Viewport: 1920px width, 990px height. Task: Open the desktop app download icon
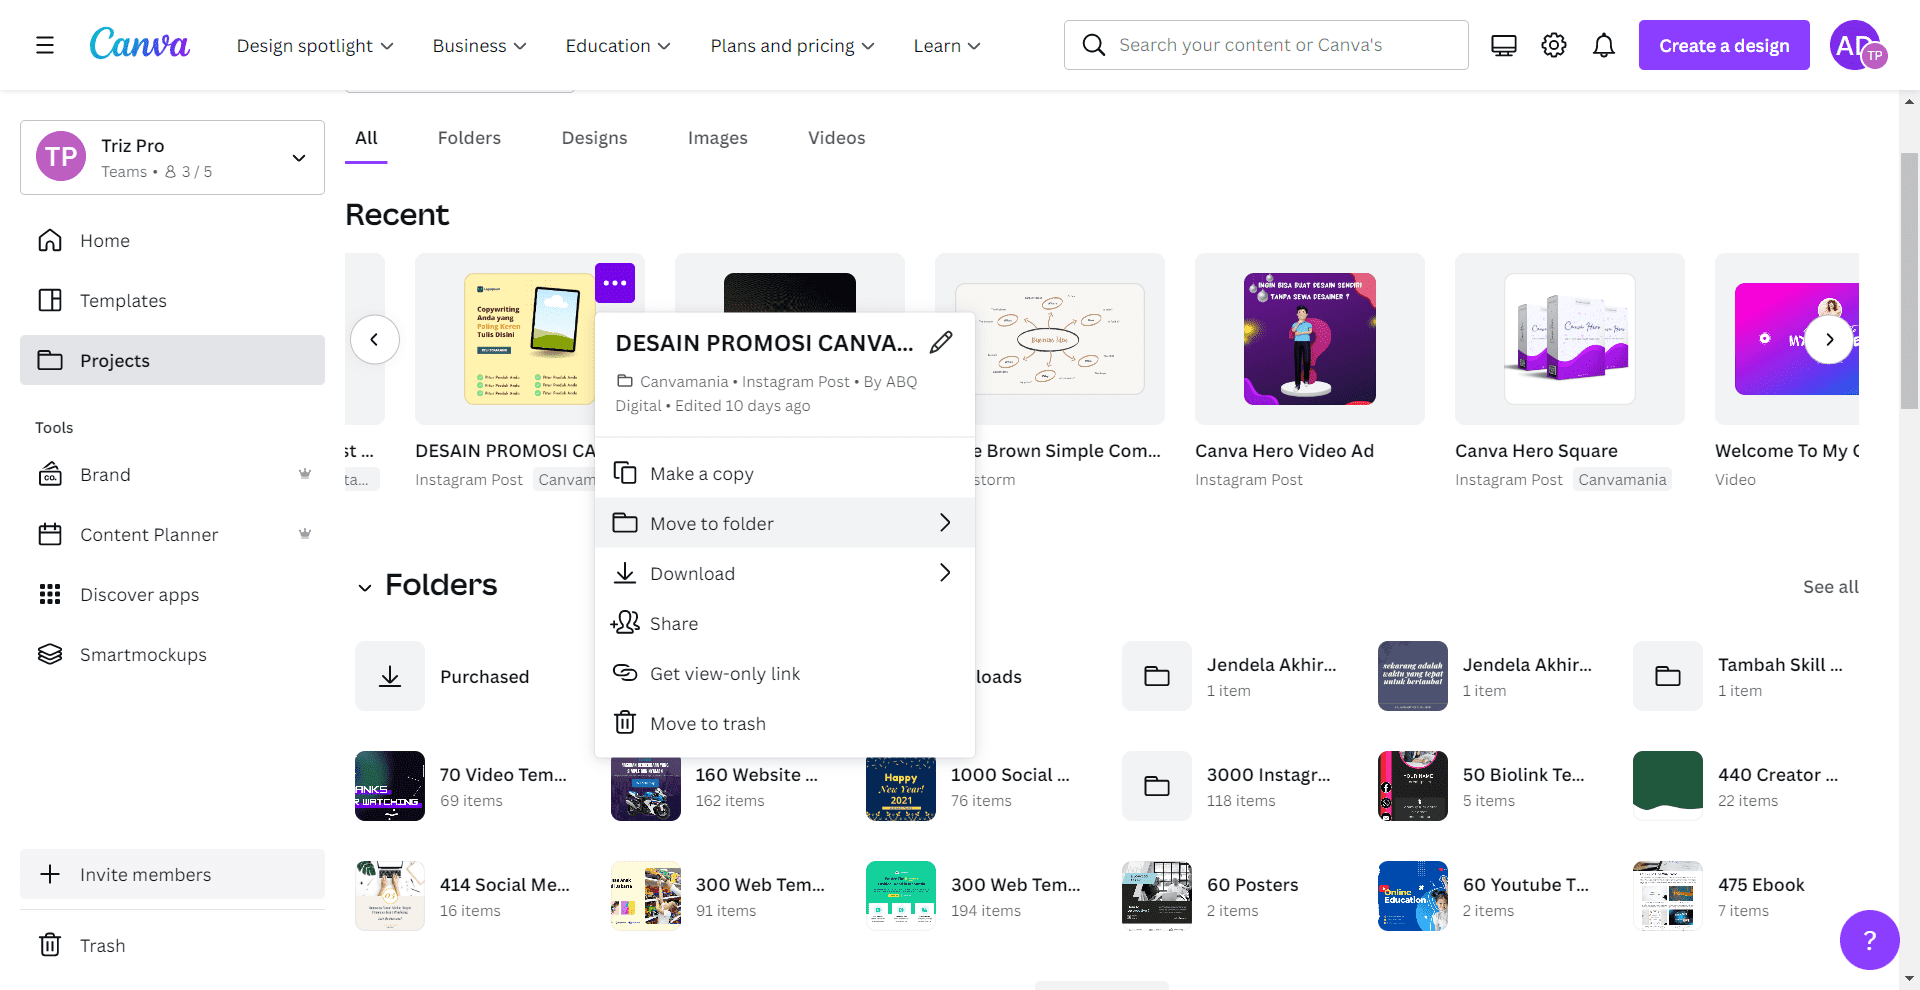coord(1504,45)
